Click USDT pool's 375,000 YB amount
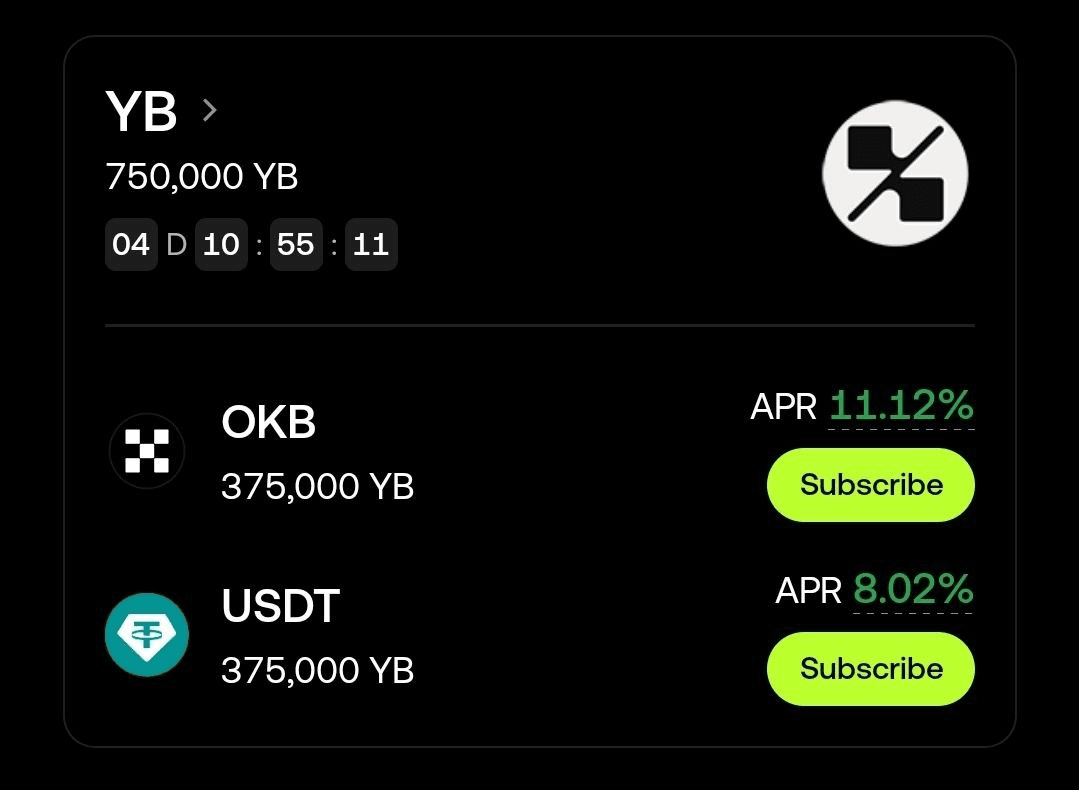This screenshot has width=1079, height=790. [x=317, y=670]
